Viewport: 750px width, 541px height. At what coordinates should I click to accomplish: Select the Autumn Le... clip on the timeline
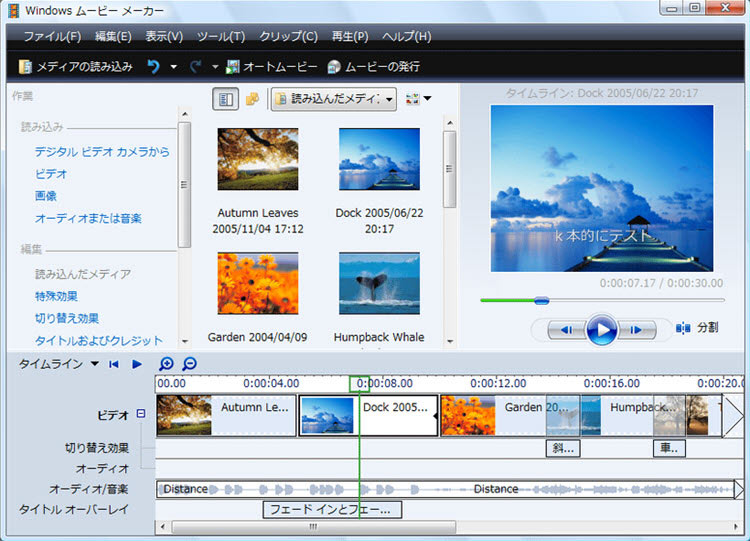[226, 415]
